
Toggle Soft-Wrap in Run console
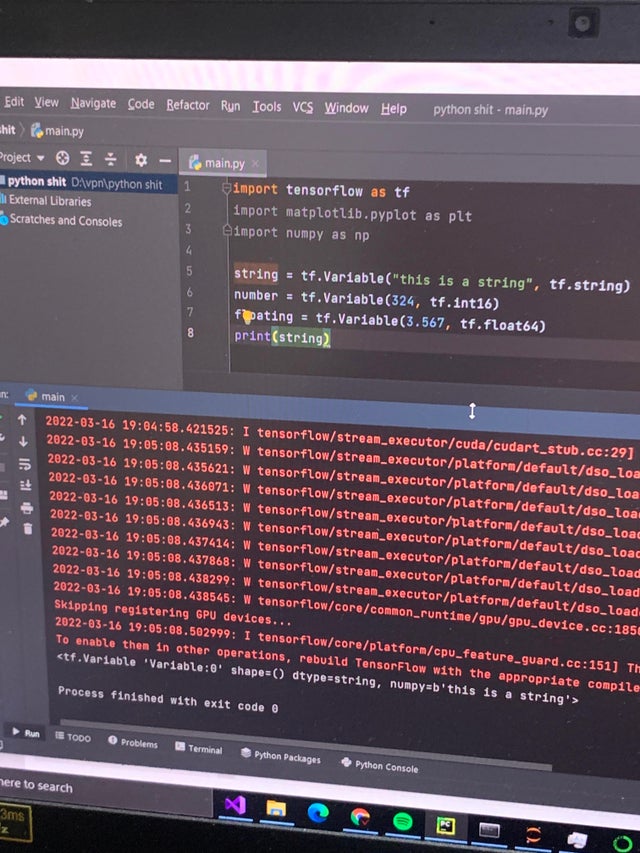pos(24,464)
